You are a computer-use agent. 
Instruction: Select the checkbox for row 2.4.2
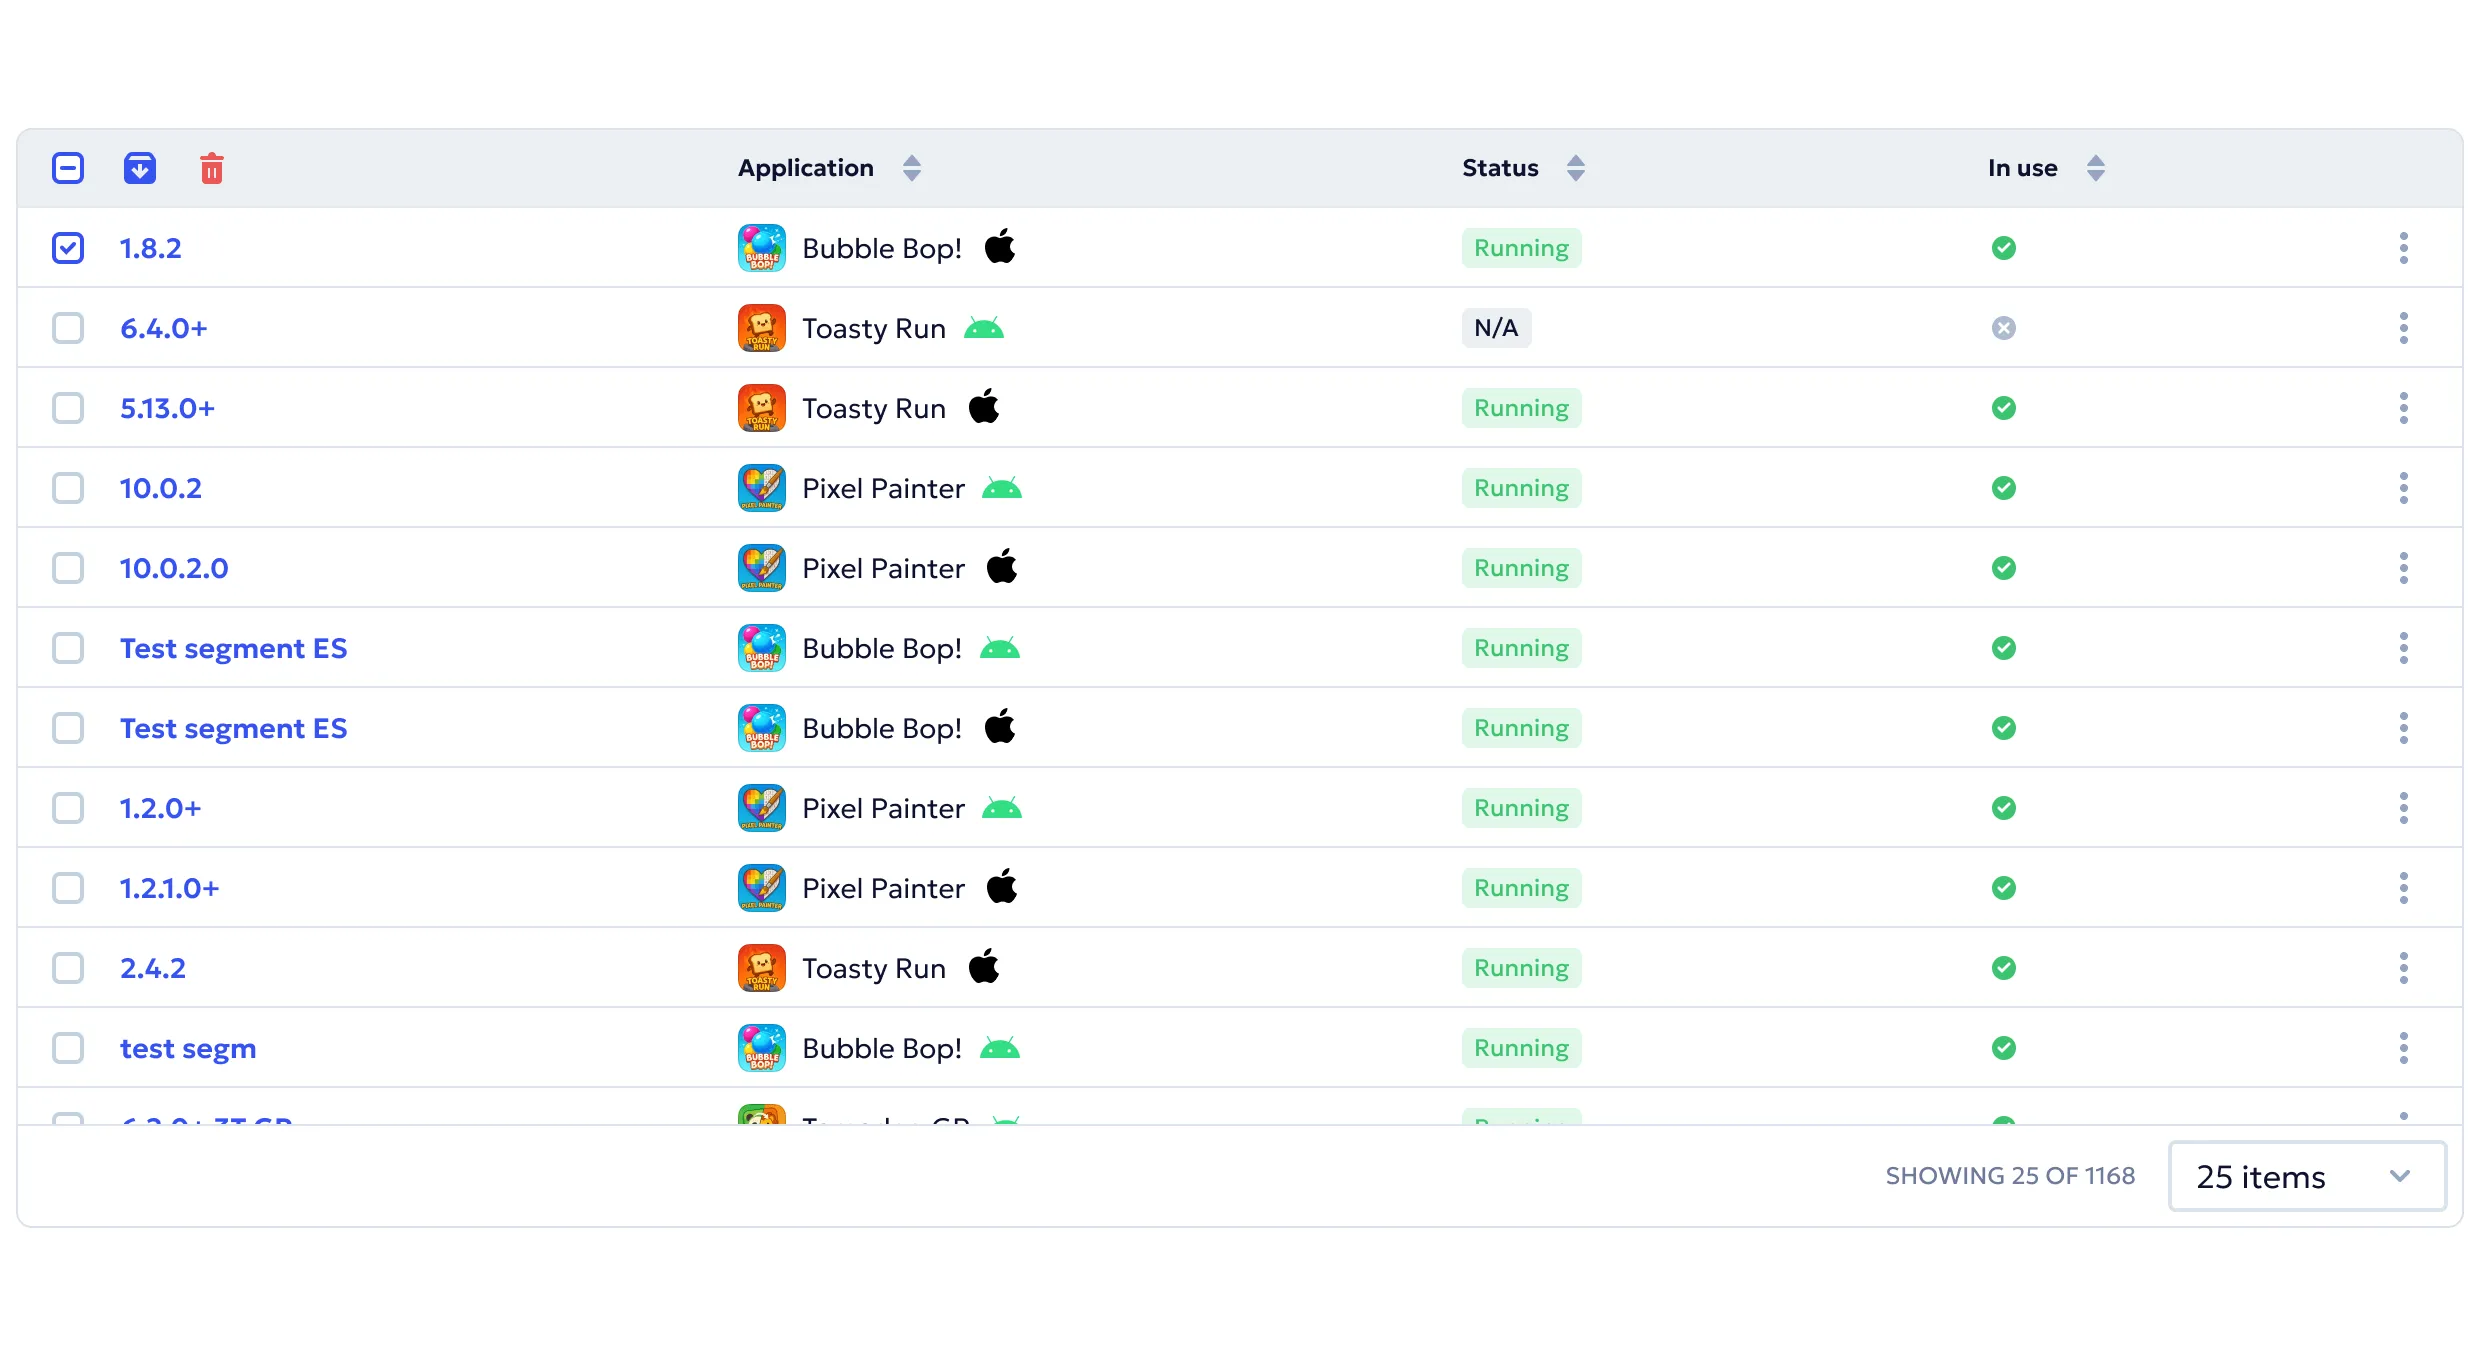(x=68, y=968)
